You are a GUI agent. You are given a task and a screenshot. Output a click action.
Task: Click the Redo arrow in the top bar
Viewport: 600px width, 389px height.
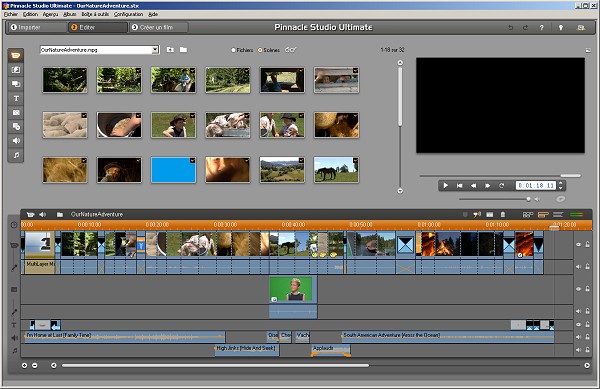(525, 28)
